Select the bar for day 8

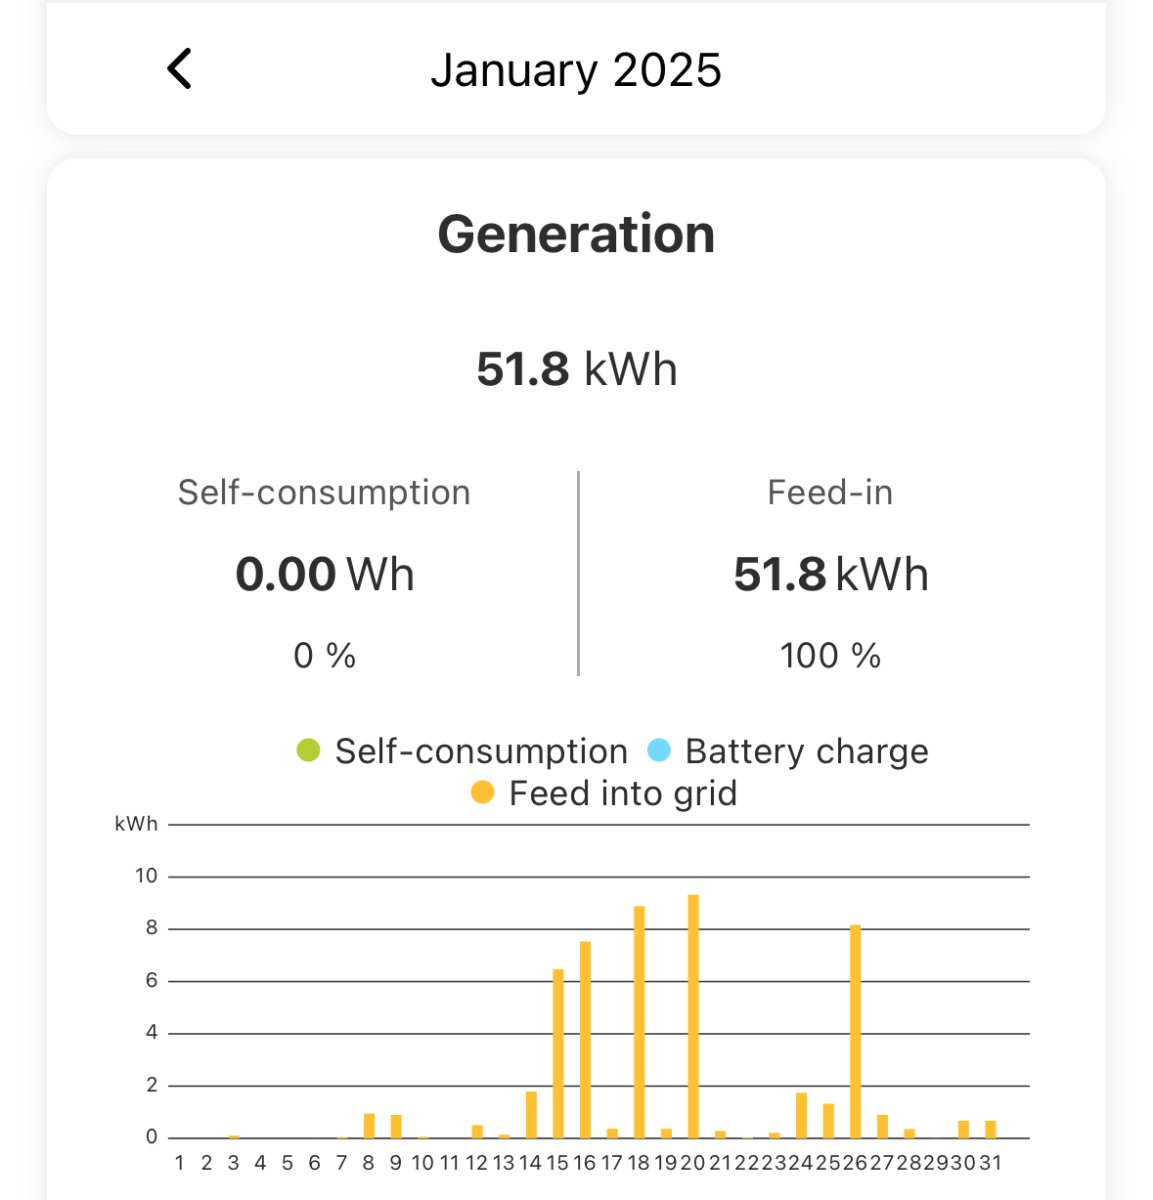tap(369, 1125)
